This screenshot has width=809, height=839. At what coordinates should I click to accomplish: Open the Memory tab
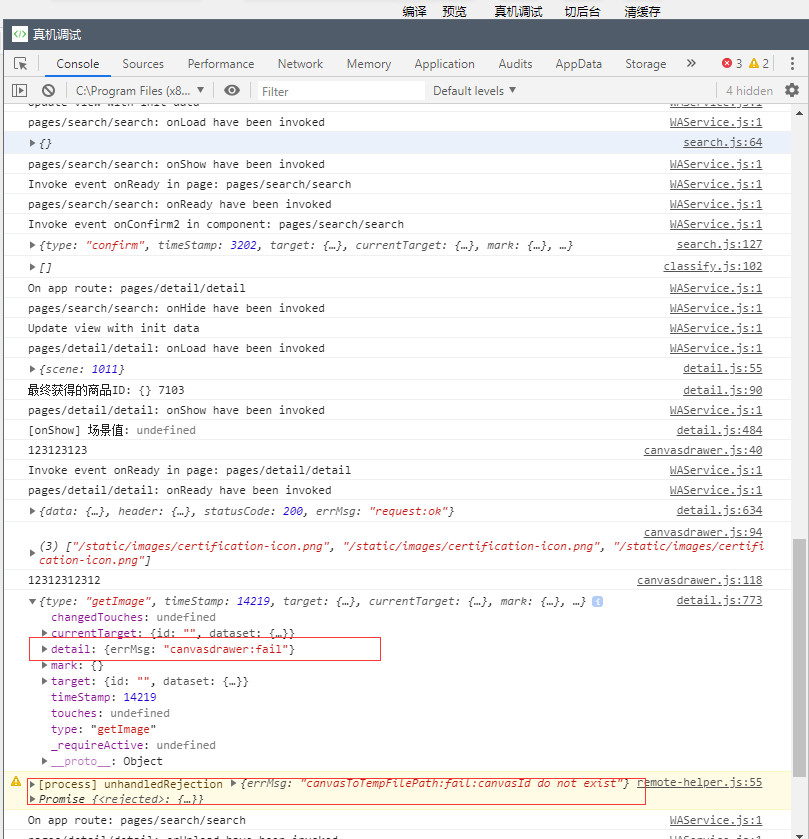coord(369,64)
